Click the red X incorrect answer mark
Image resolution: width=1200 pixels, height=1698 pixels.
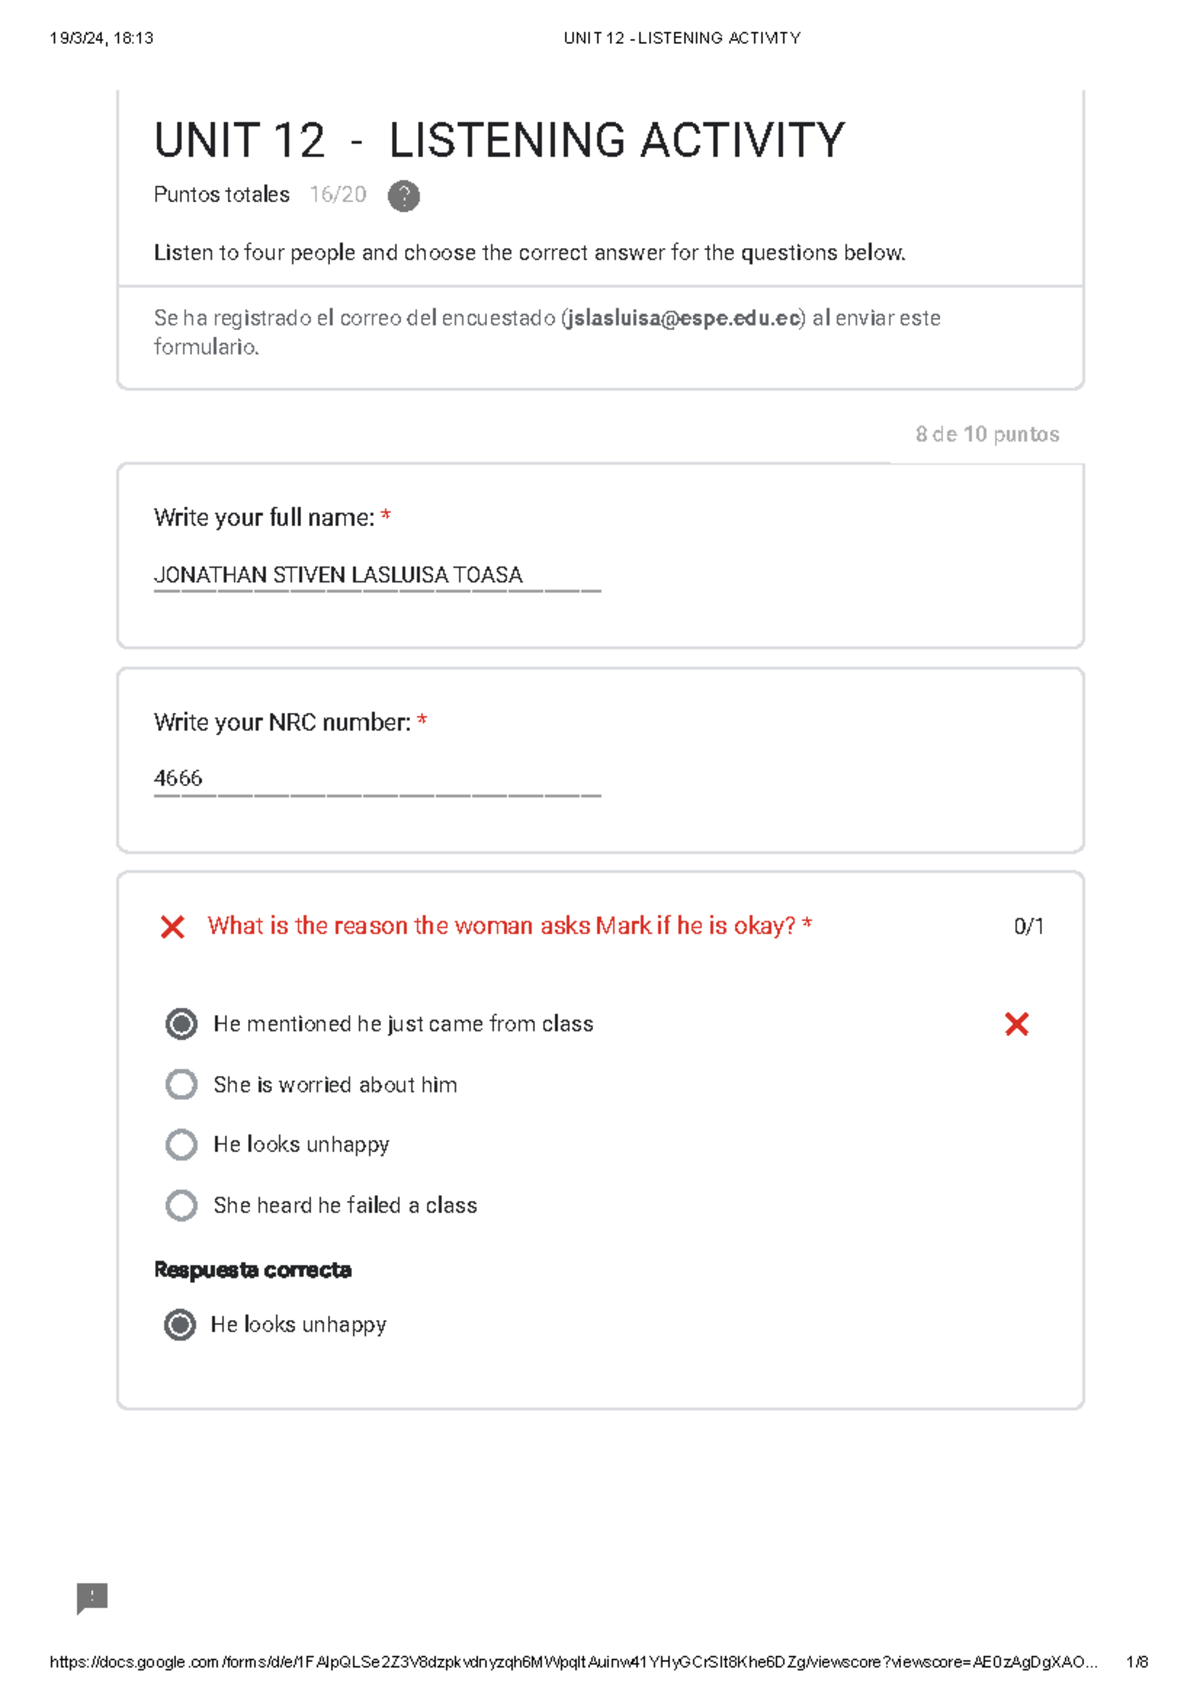pyautogui.click(x=1016, y=1024)
